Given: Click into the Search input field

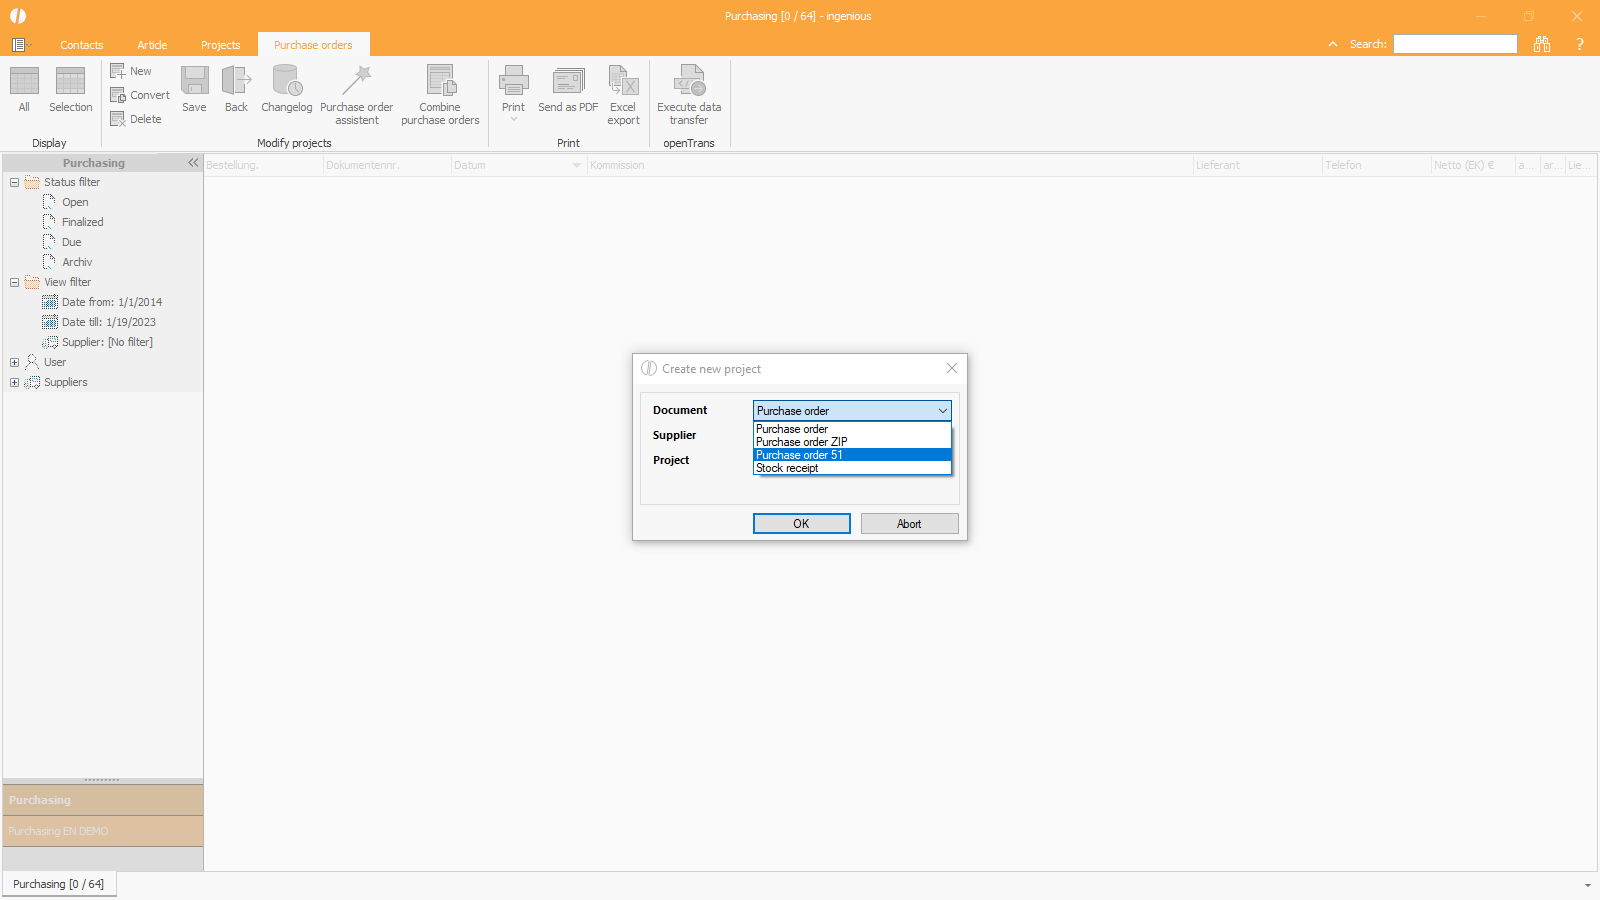Looking at the screenshot, I should pos(1455,44).
